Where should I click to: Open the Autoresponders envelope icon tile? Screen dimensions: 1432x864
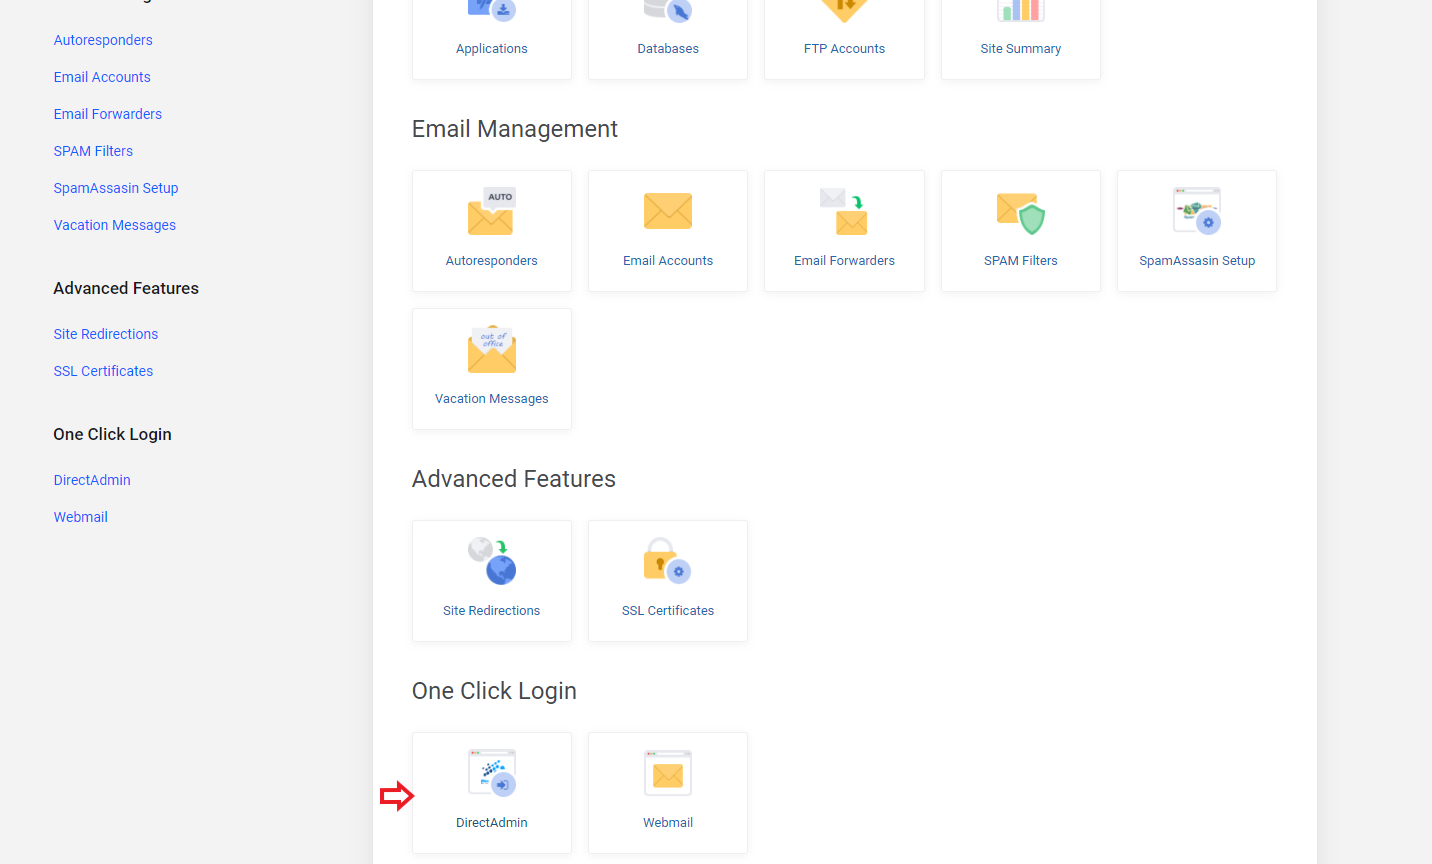491,213
